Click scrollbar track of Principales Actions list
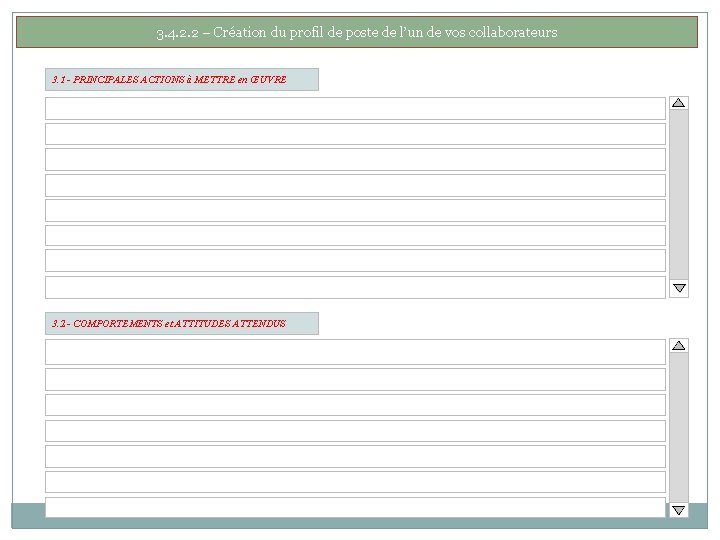 coord(679,195)
